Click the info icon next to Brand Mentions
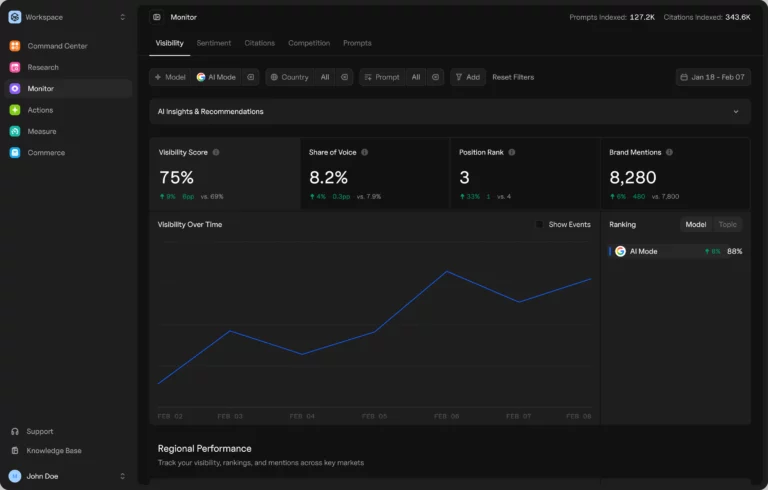Screen dimensions: 768x490 pos(670,152)
